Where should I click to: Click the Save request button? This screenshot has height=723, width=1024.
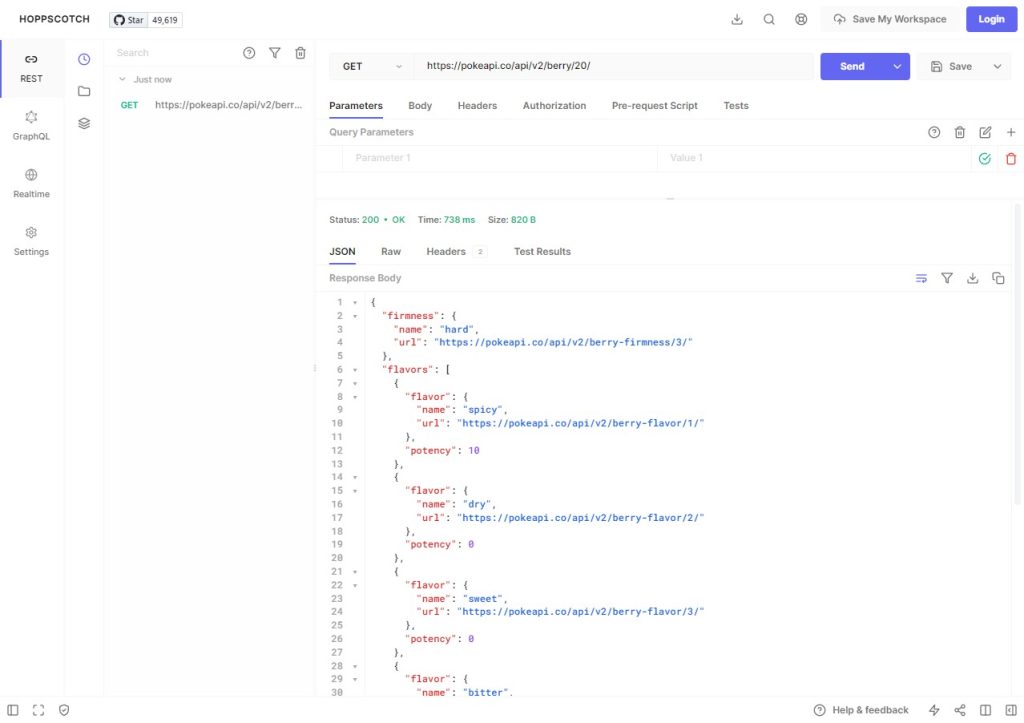[952, 67]
